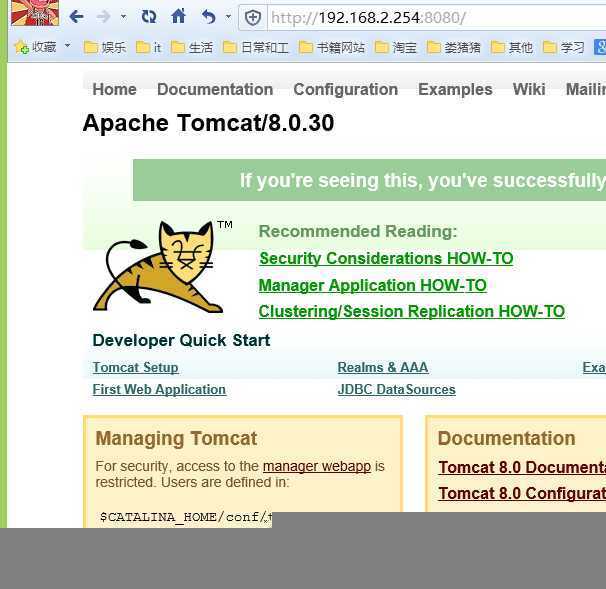The width and height of the screenshot is (606, 589).
Task: Select the Home nav item
Action: coord(114,89)
